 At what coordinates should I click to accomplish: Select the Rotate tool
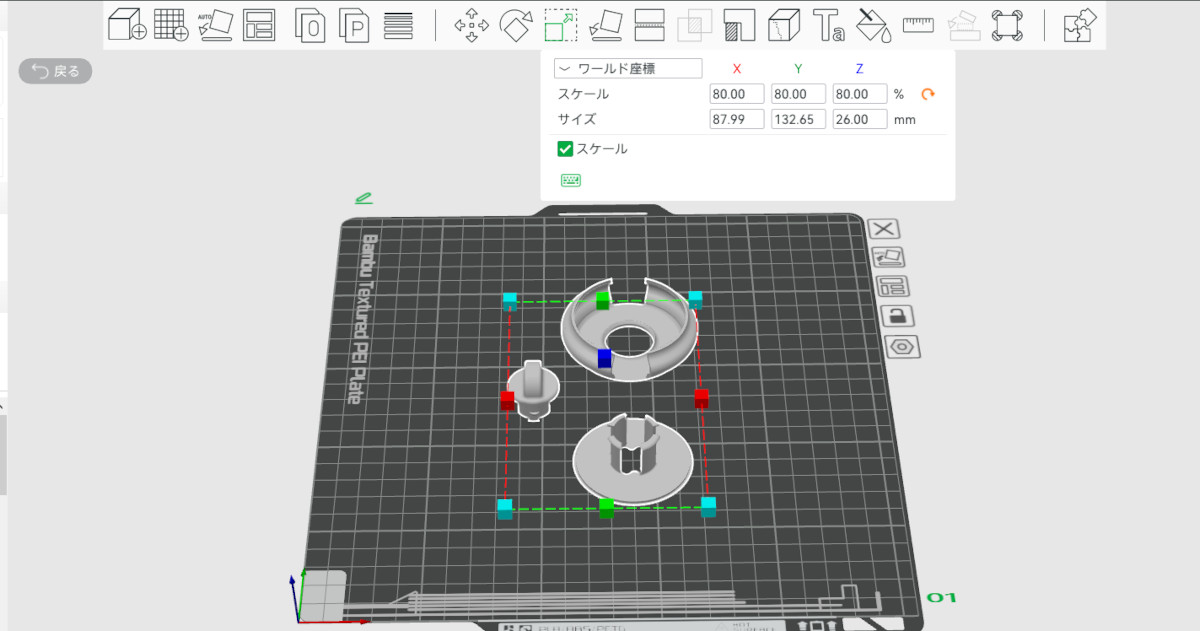click(515, 25)
